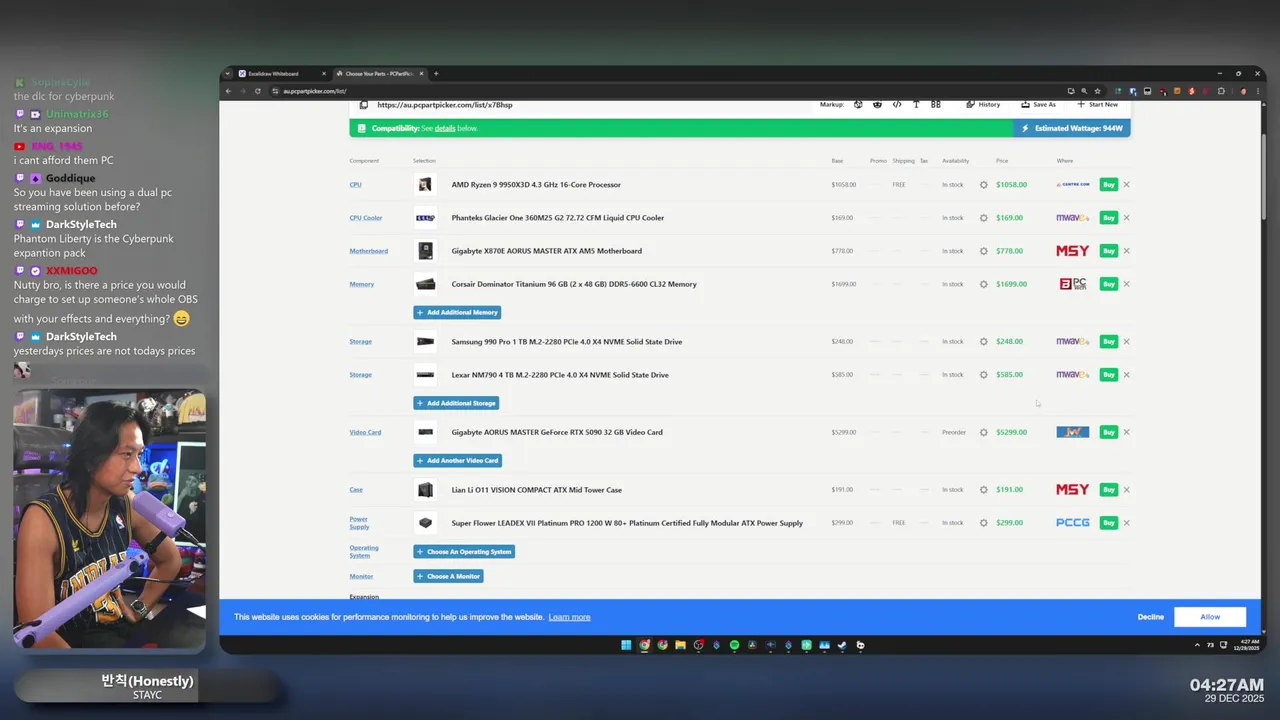The image size is (1280, 720).
Task: Start New part list
Action: (x=1097, y=104)
